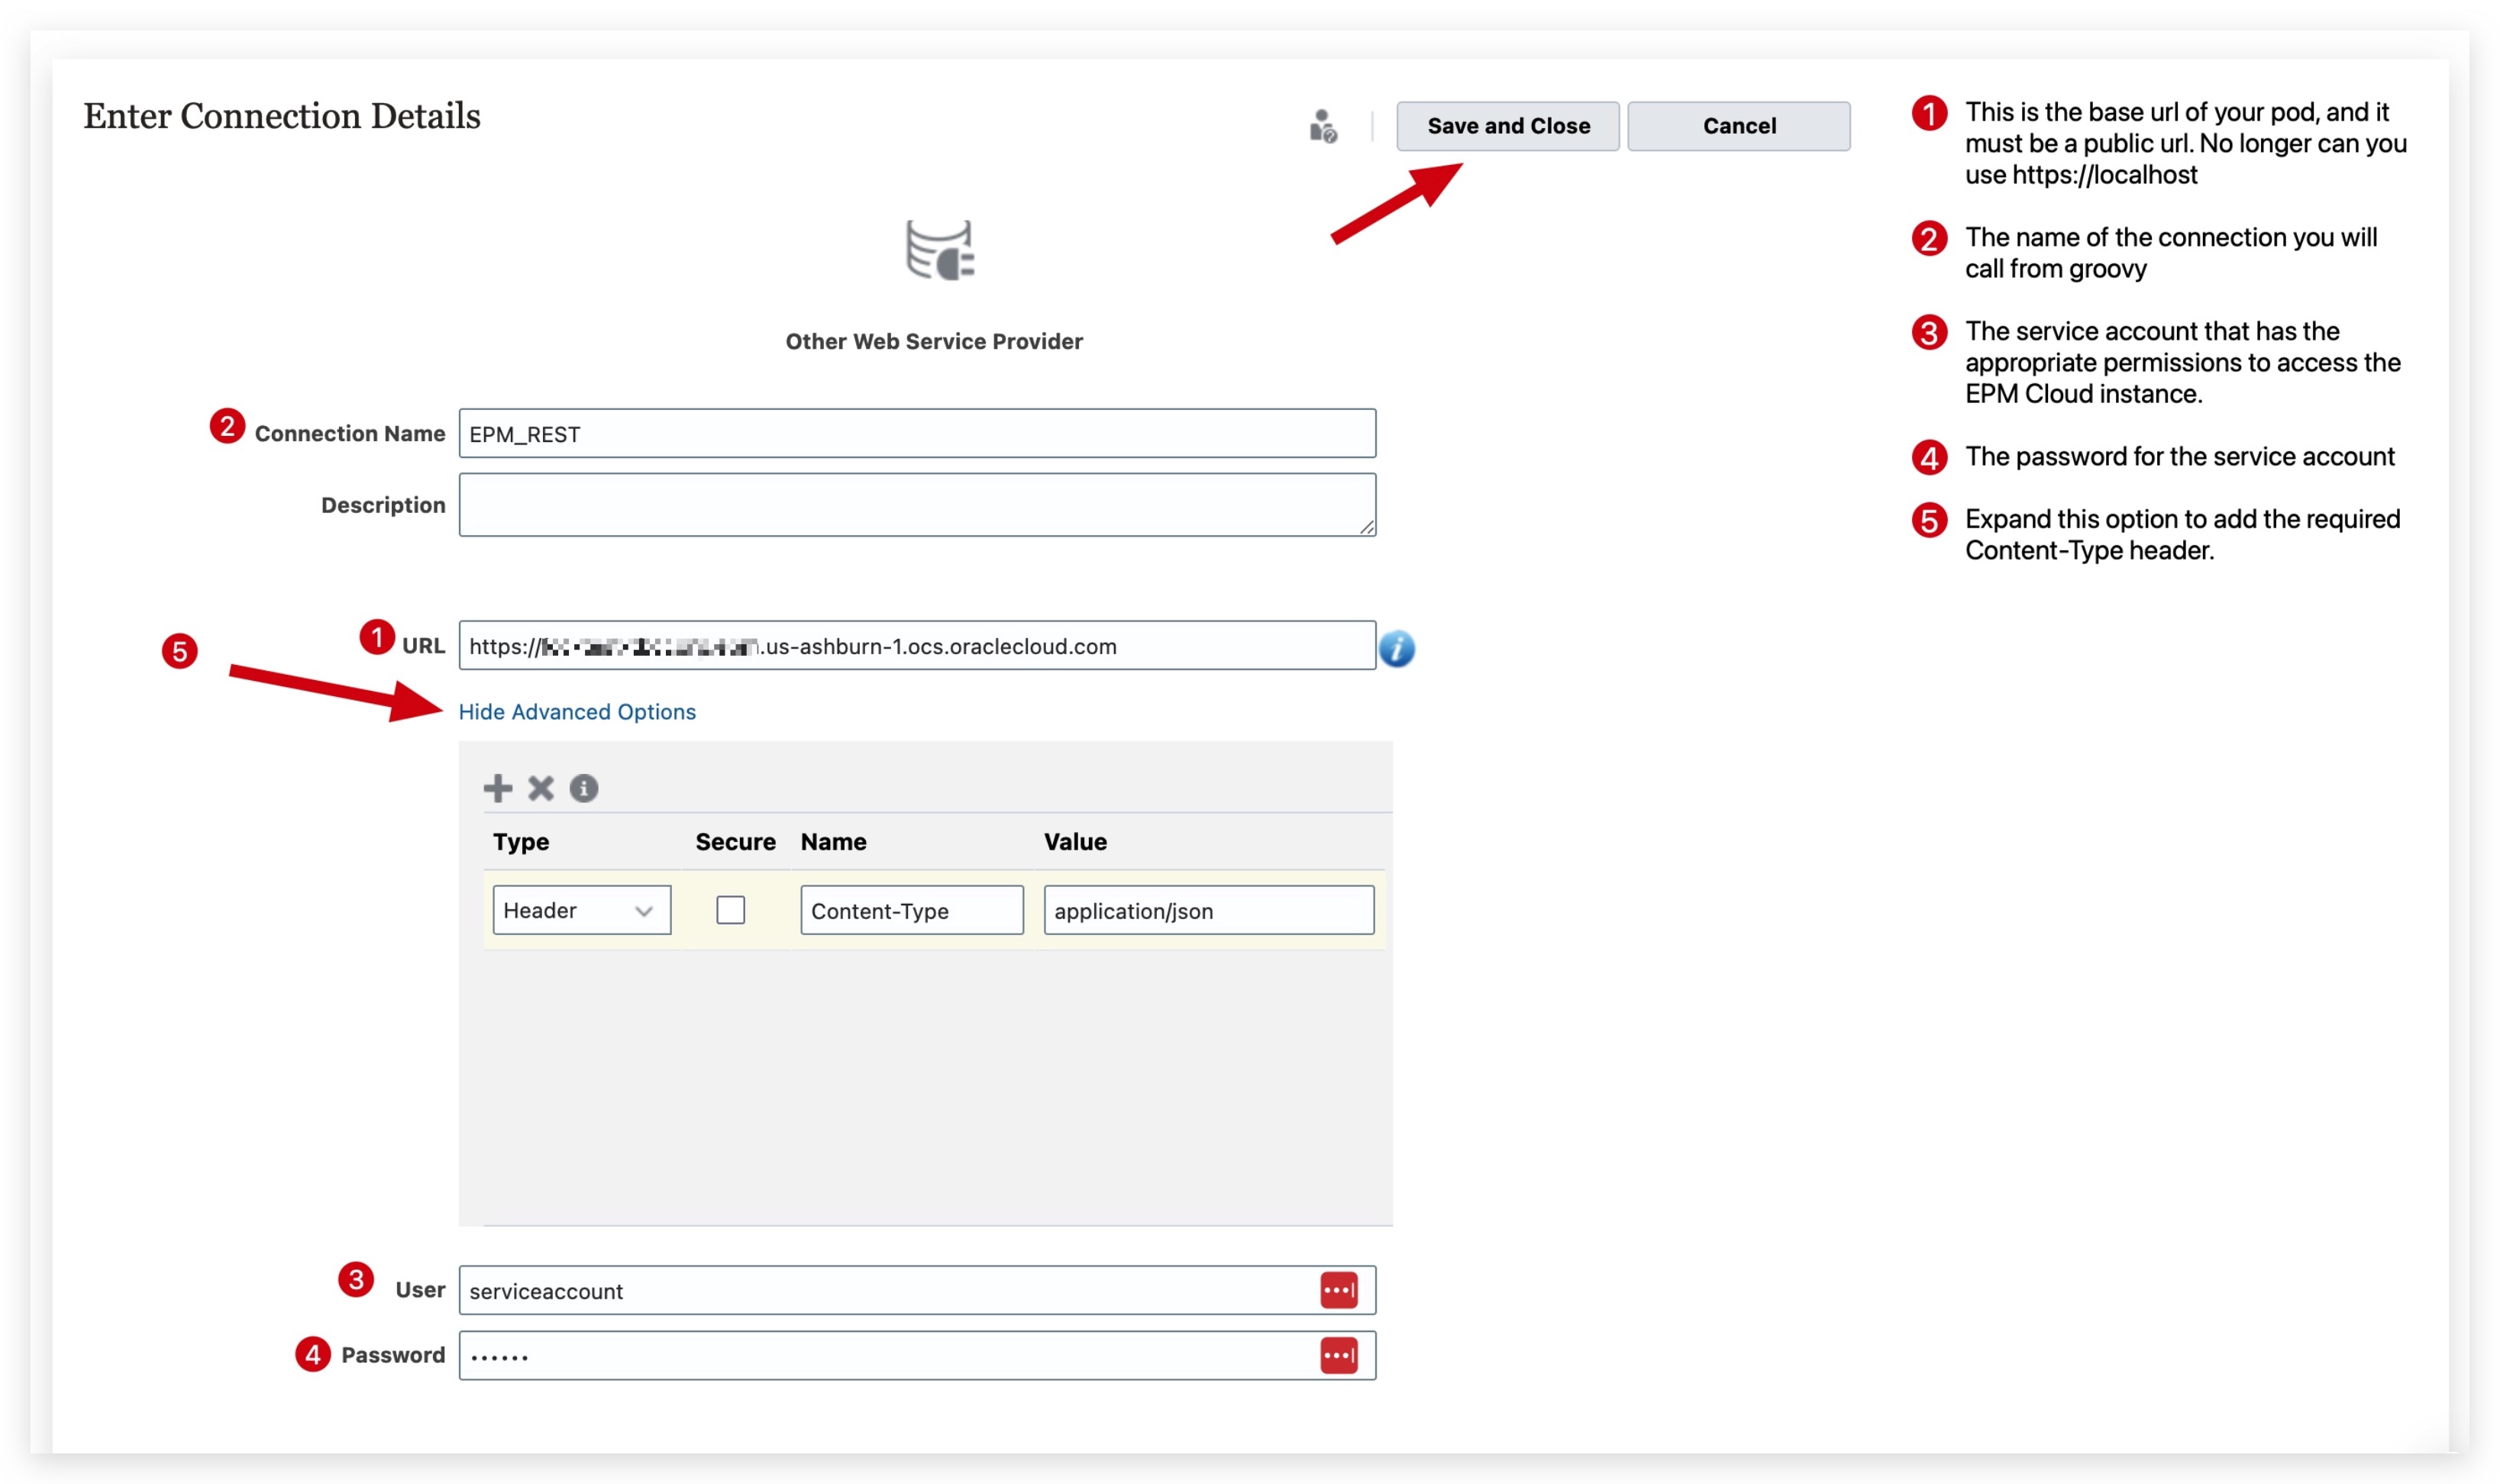Click the Value column header
This screenshot has height=1484, width=2500.
1075,842
